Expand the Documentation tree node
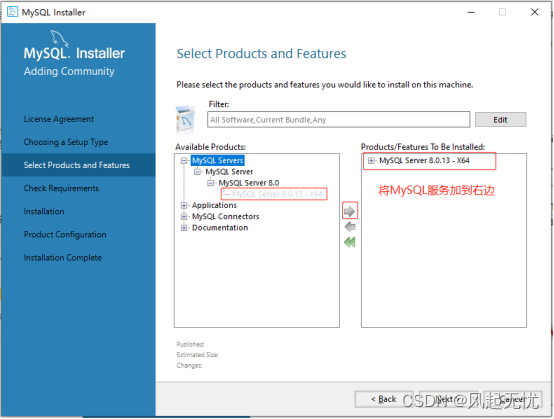 [x=184, y=228]
